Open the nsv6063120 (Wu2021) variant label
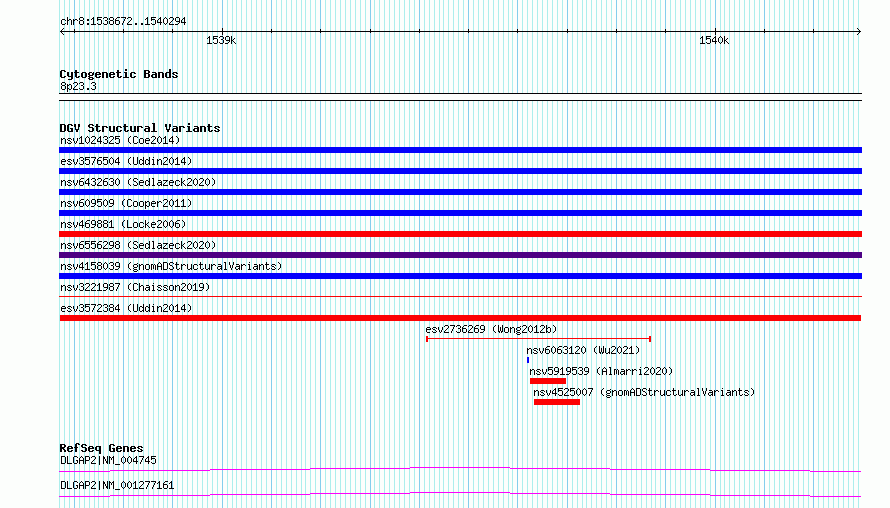The width and height of the screenshot is (890, 508). [x=583, y=350]
